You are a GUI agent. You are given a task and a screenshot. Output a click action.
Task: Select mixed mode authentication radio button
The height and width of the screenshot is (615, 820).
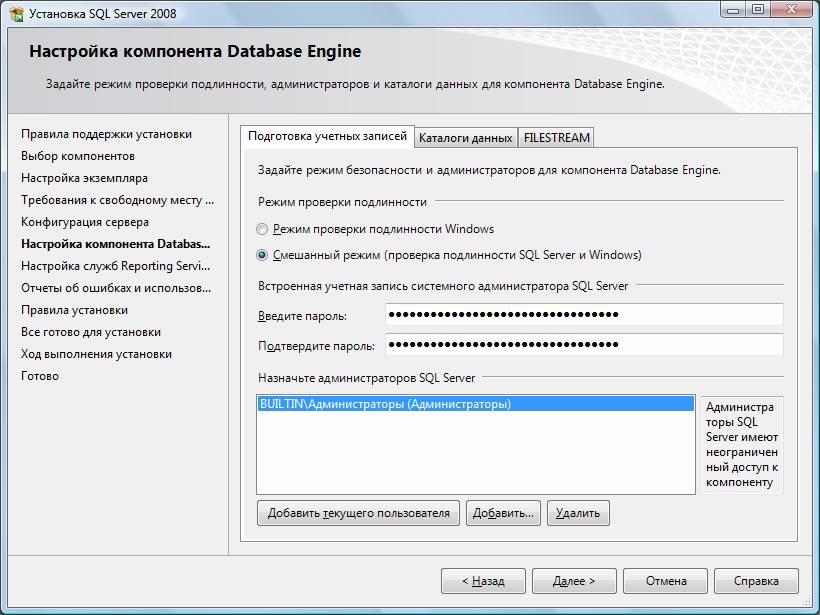pos(262,255)
